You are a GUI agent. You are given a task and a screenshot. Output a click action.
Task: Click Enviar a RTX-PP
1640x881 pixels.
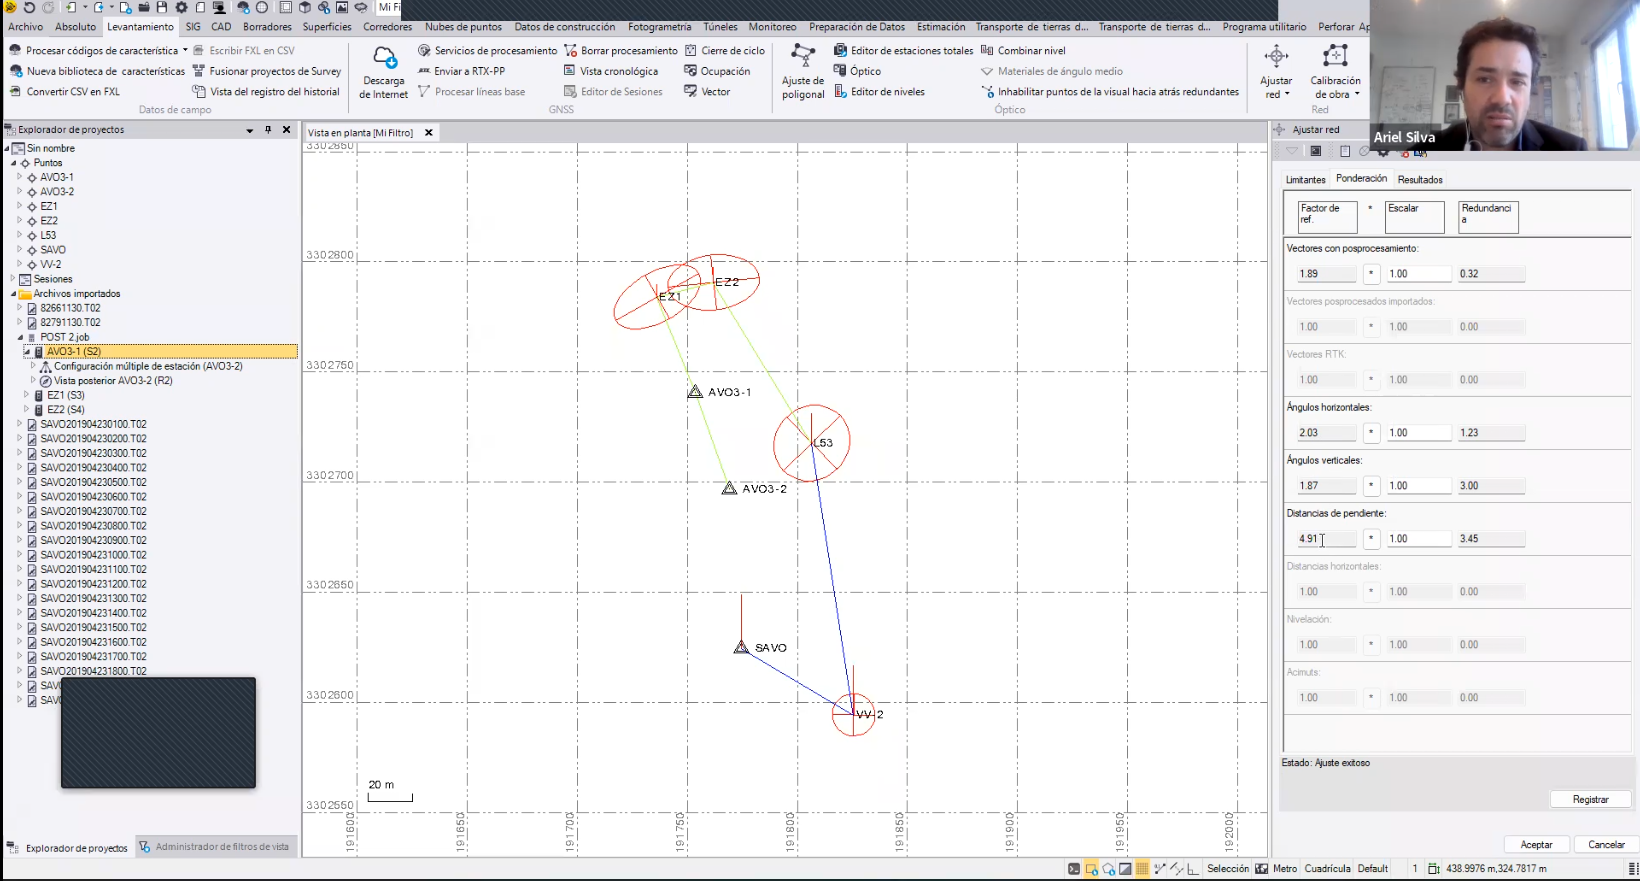coord(461,71)
